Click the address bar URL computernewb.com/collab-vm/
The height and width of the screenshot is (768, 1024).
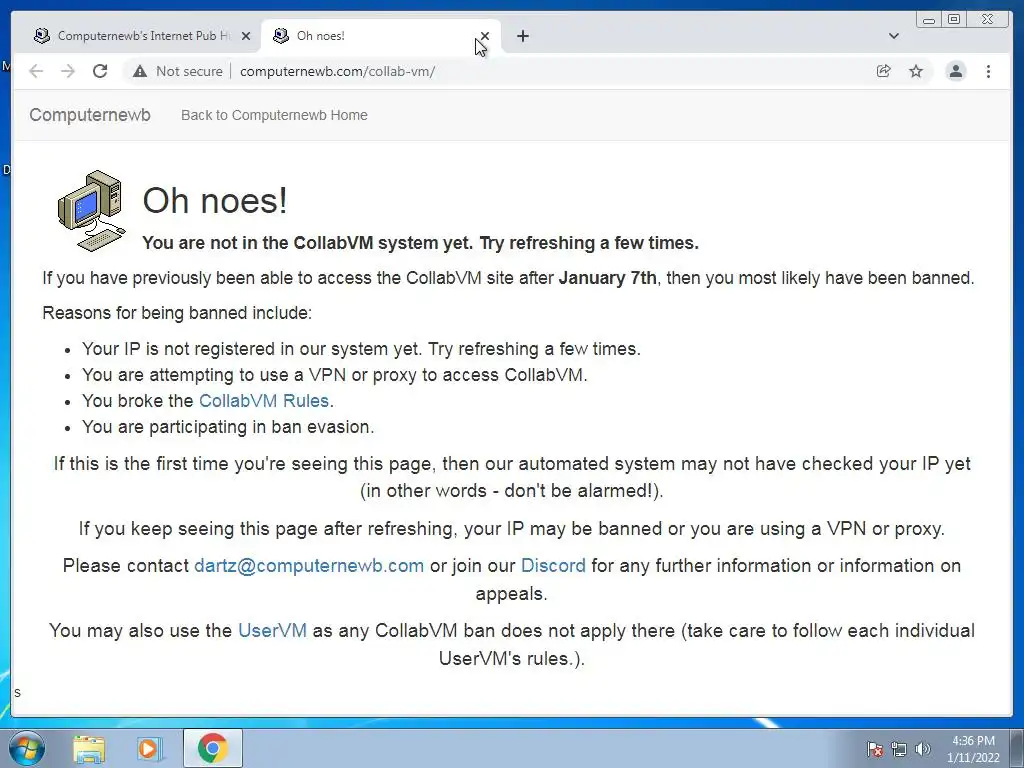(337, 71)
